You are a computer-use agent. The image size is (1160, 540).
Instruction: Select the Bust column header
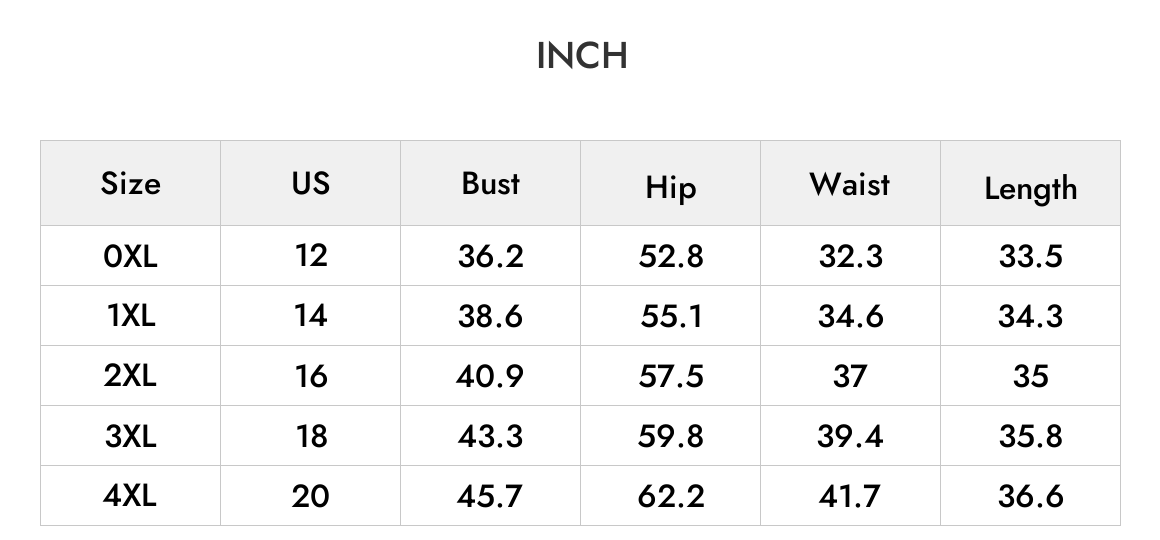click(x=490, y=183)
